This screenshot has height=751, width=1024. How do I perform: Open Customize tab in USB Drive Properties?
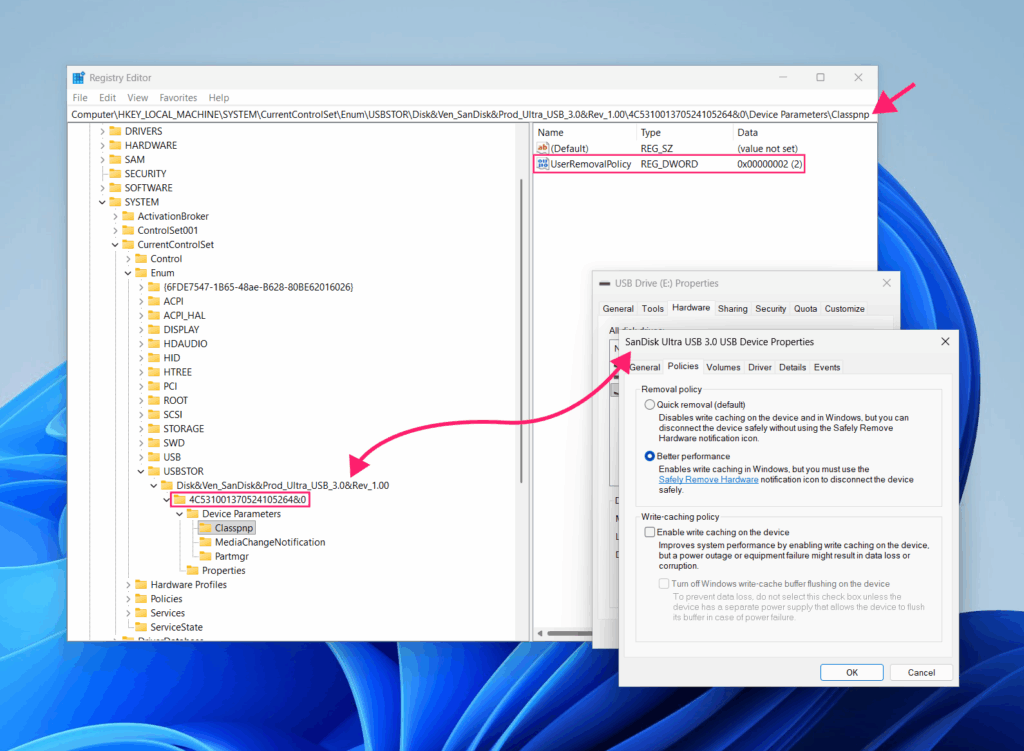coord(844,309)
